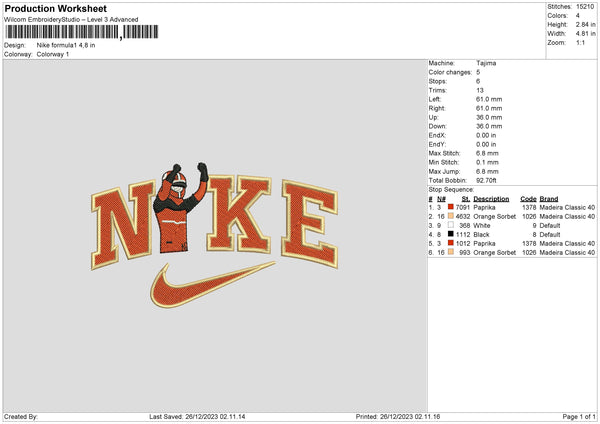The width and height of the screenshot is (600, 424).
Task: Click the 'Printed: 26/12/2023 02.11.16' text
Action: click(398, 417)
